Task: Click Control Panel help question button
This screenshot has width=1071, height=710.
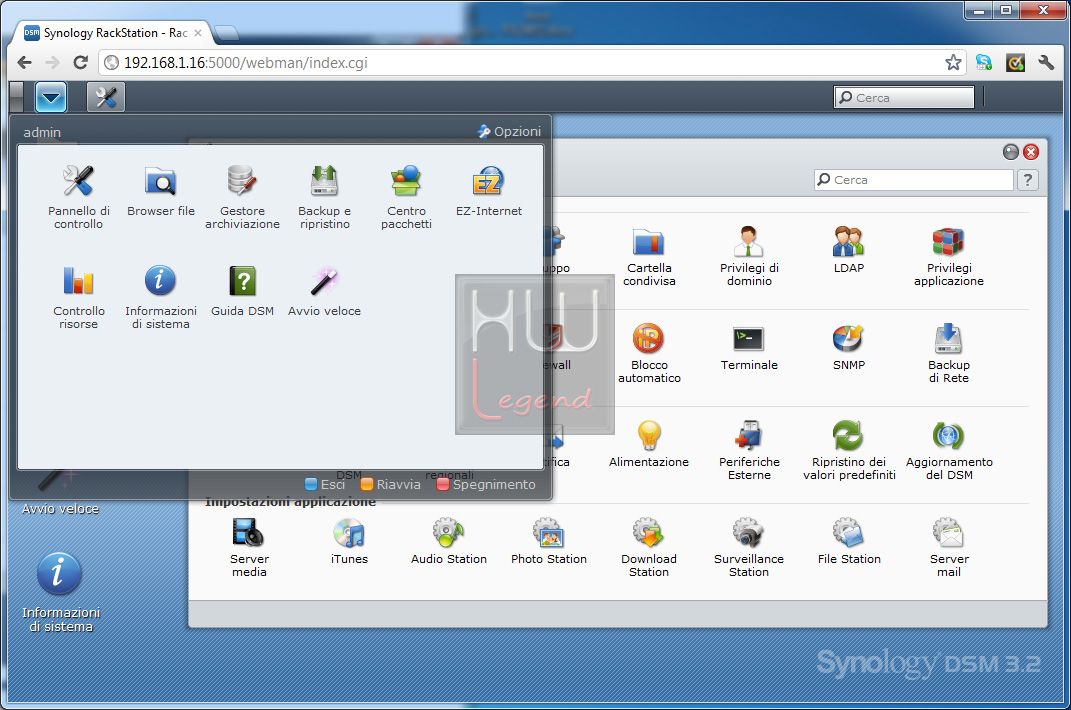Action: [x=1027, y=180]
